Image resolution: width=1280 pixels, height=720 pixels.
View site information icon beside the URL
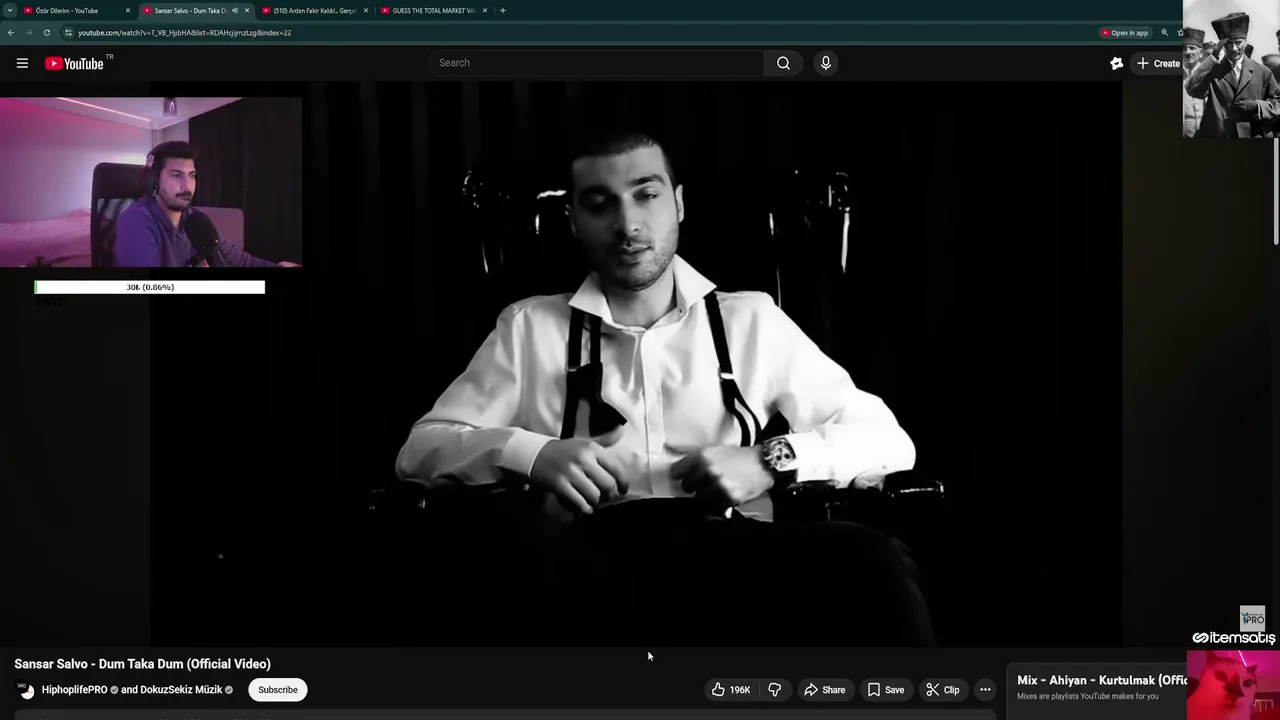68,33
